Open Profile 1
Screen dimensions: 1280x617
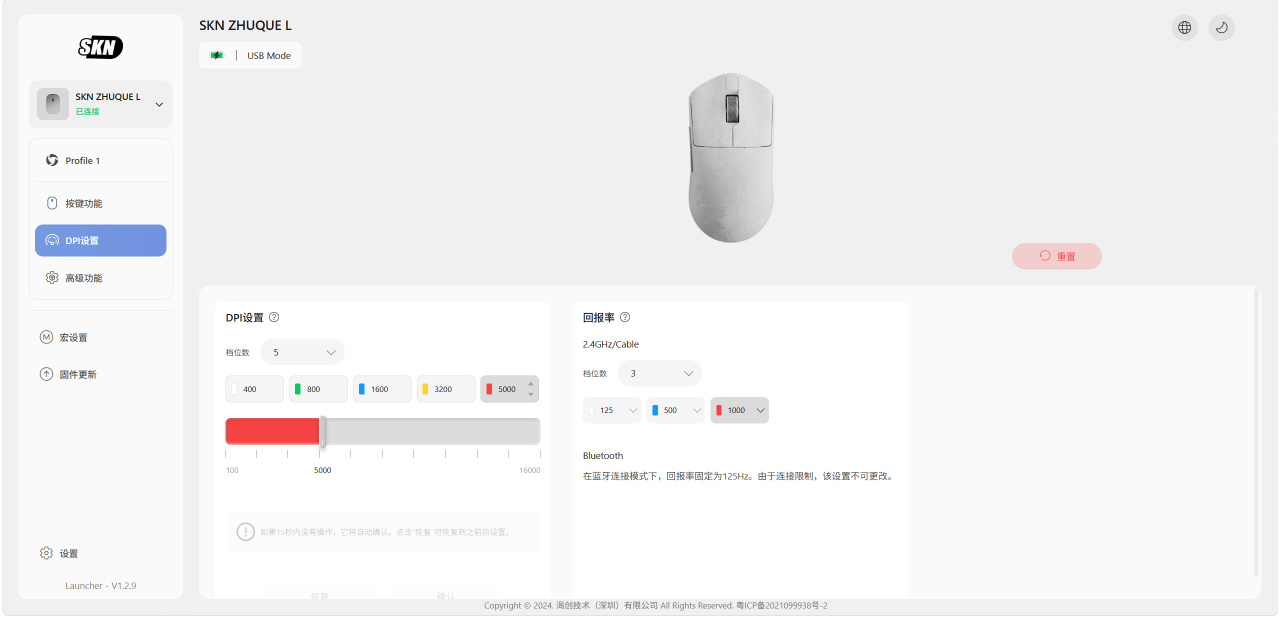[x=100, y=160]
